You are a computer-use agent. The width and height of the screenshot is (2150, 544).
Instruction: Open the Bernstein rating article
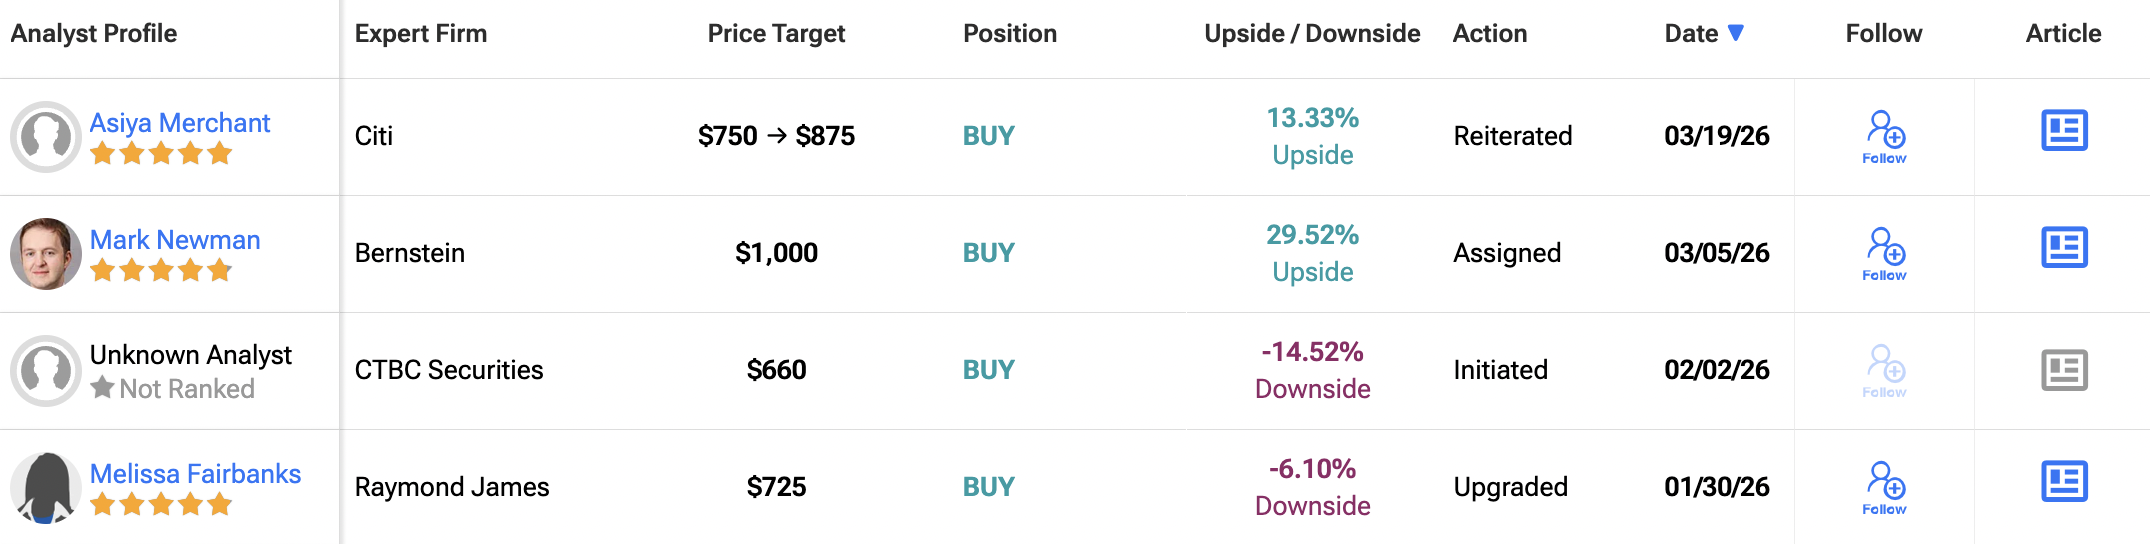point(2064,248)
